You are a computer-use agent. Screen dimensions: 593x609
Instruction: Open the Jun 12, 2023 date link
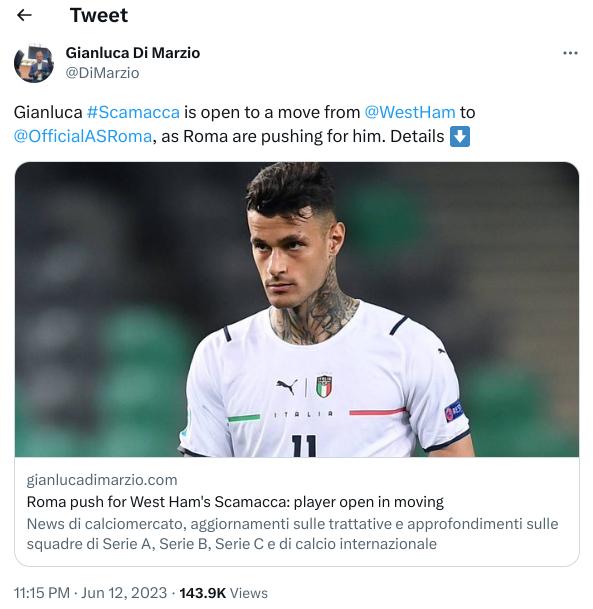(124, 593)
